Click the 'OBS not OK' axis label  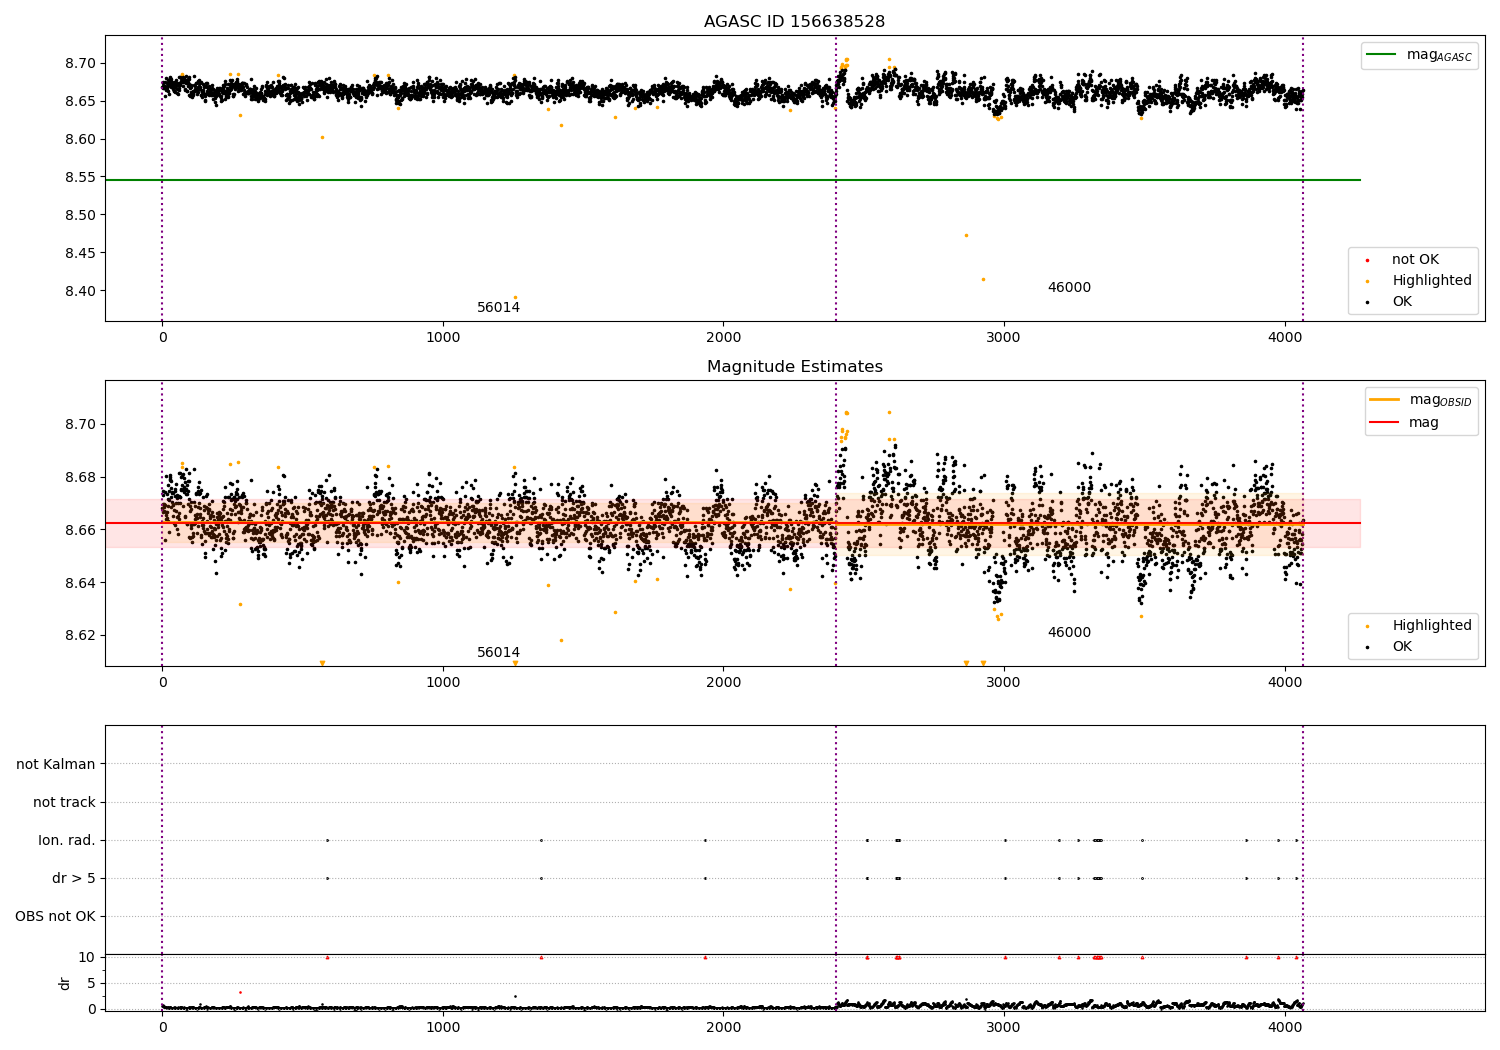(55, 917)
